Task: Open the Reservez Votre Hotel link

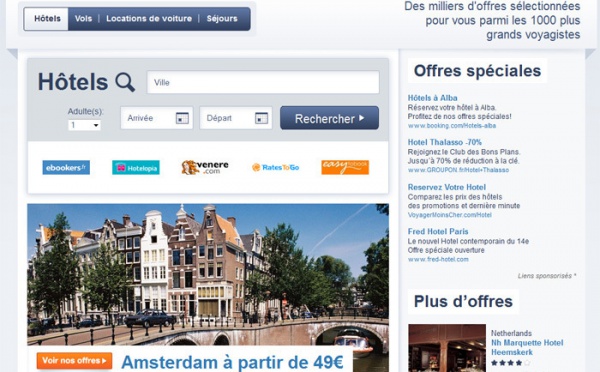Action: pos(447,187)
